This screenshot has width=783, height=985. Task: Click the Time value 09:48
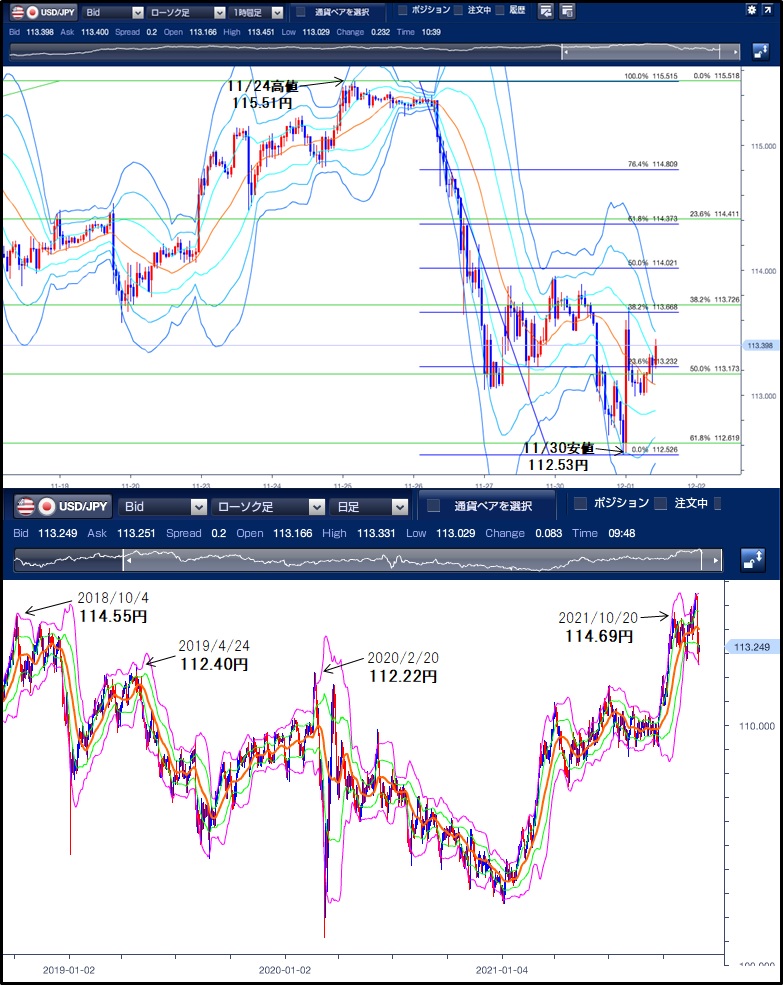[621, 533]
